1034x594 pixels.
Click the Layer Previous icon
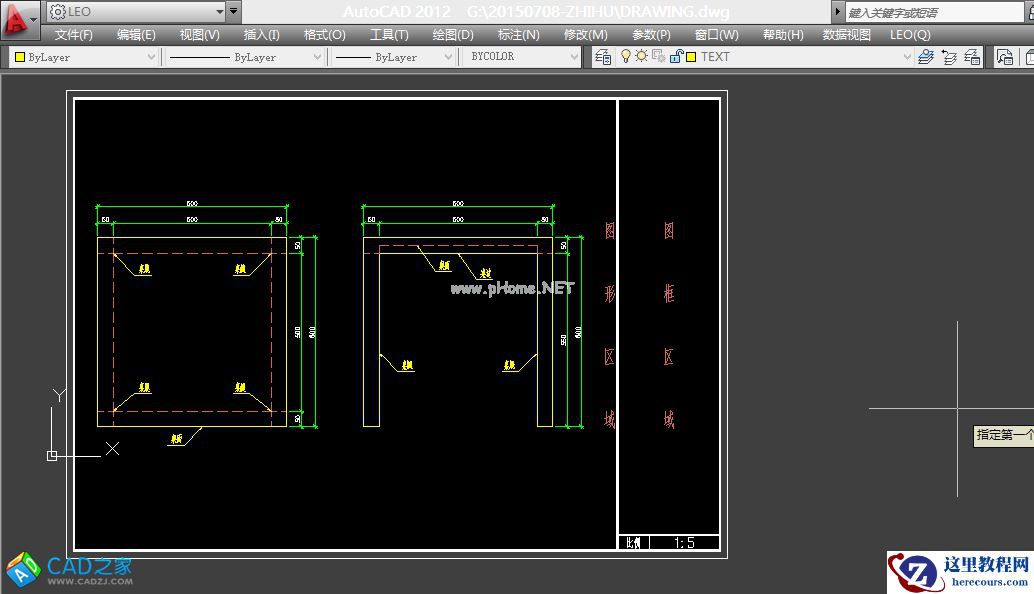[x=949, y=57]
